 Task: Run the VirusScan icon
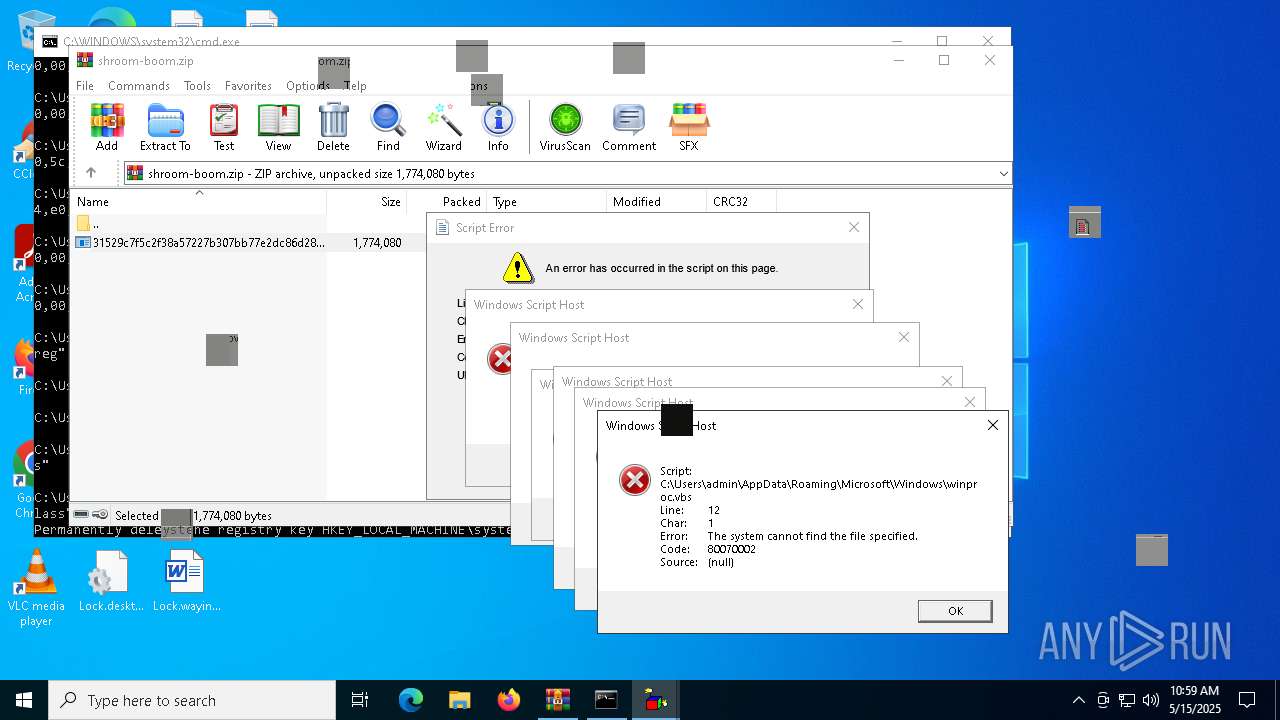(565, 128)
